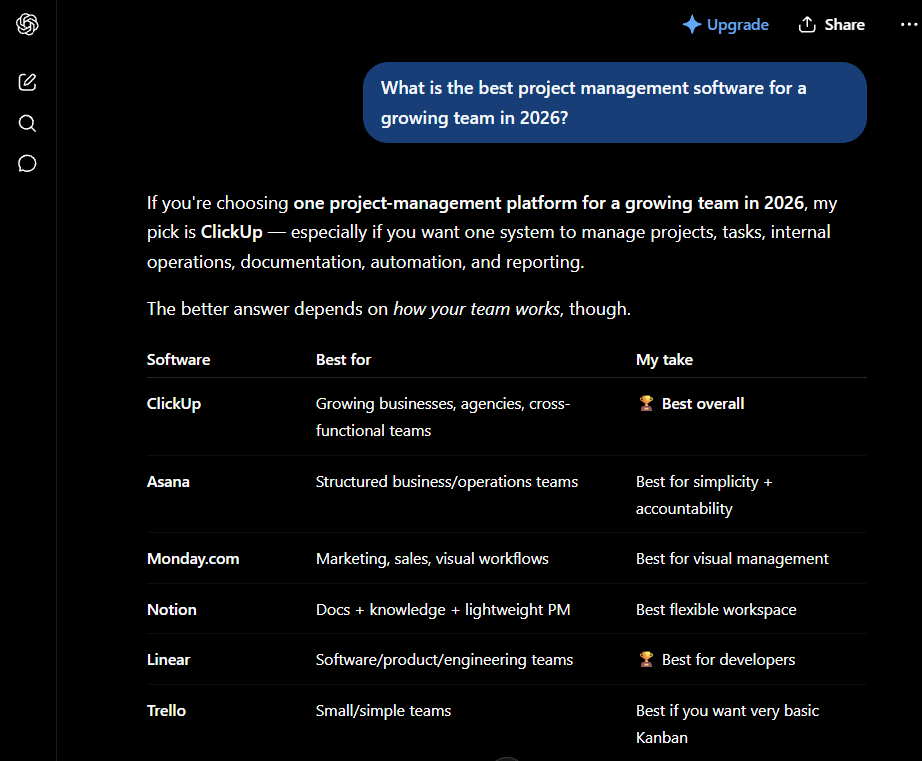Click 'Small/simple teams' cell

point(383,710)
